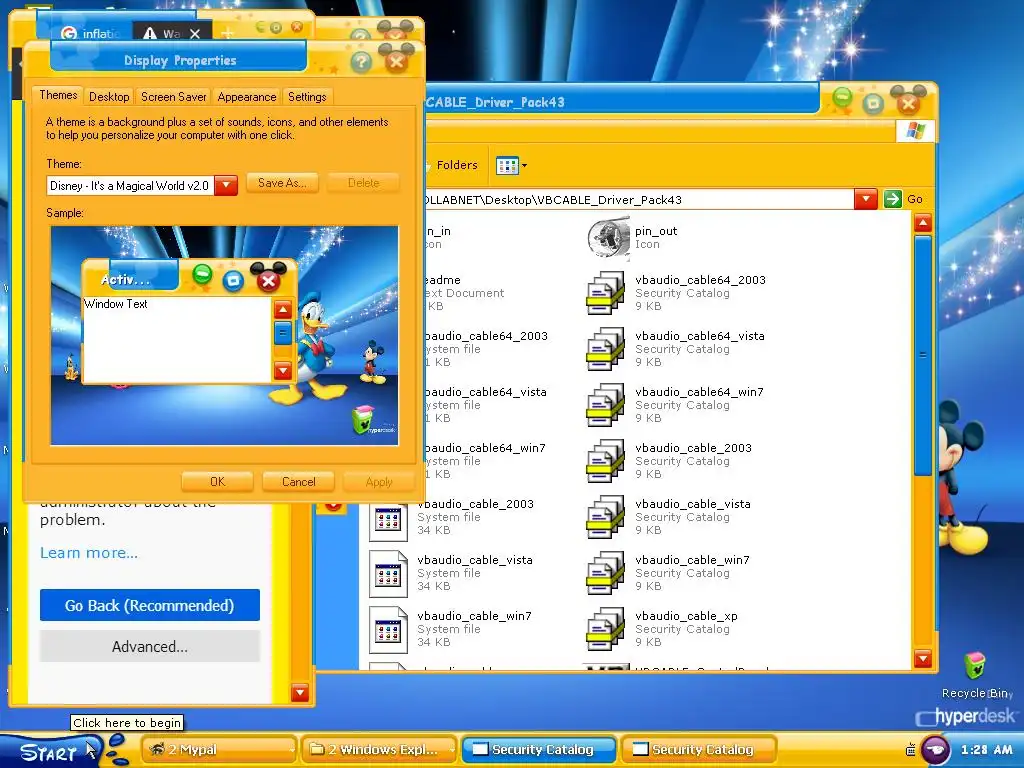Click the Recycle Bin desktop icon
The height and width of the screenshot is (768, 1024).
click(x=976, y=666)
